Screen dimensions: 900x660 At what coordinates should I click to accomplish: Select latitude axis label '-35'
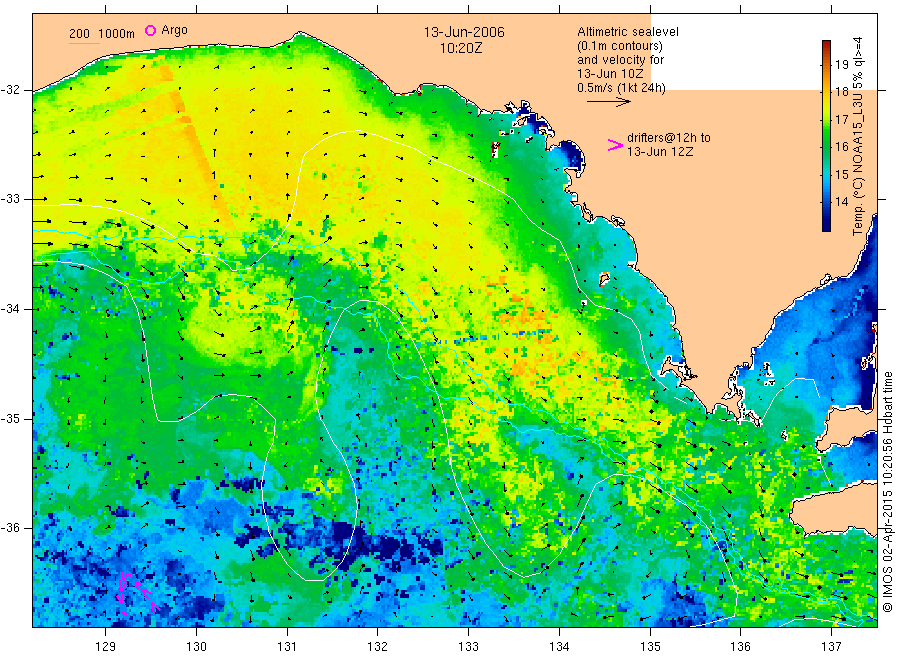pos(10,419)
